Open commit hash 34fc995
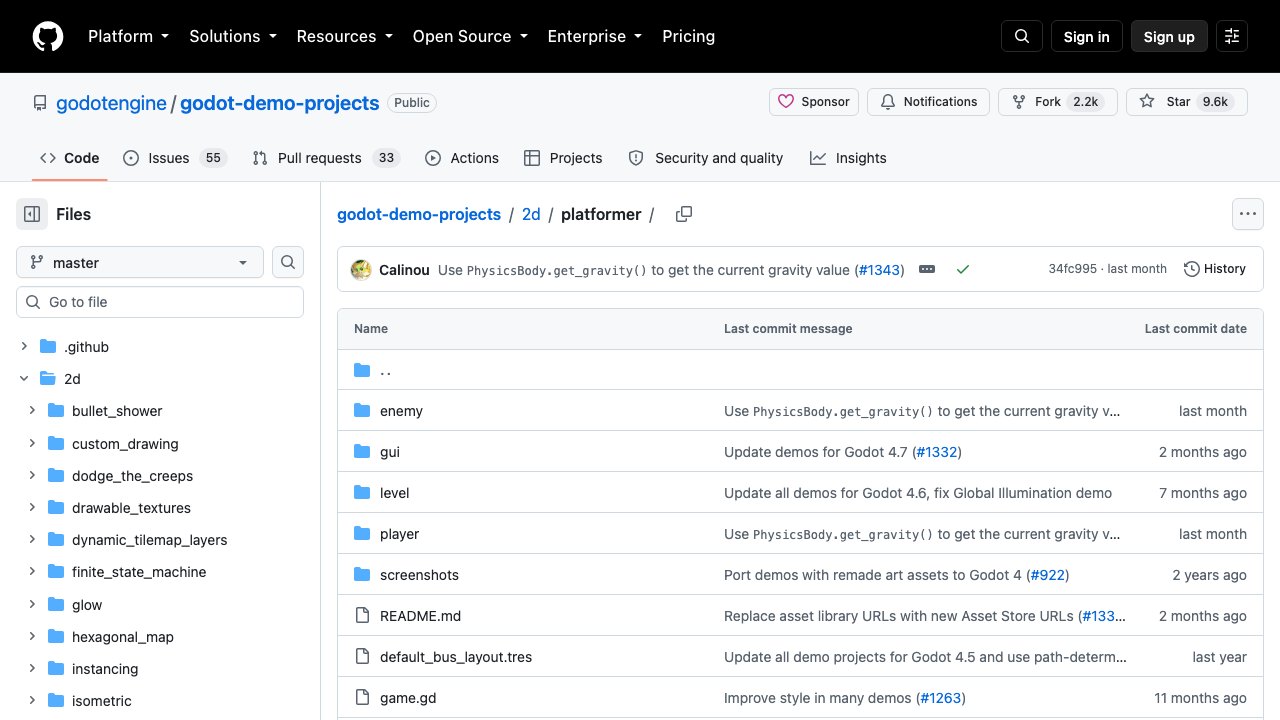The width and height of the screenshot is (1280, 720). coord(1072,269)
